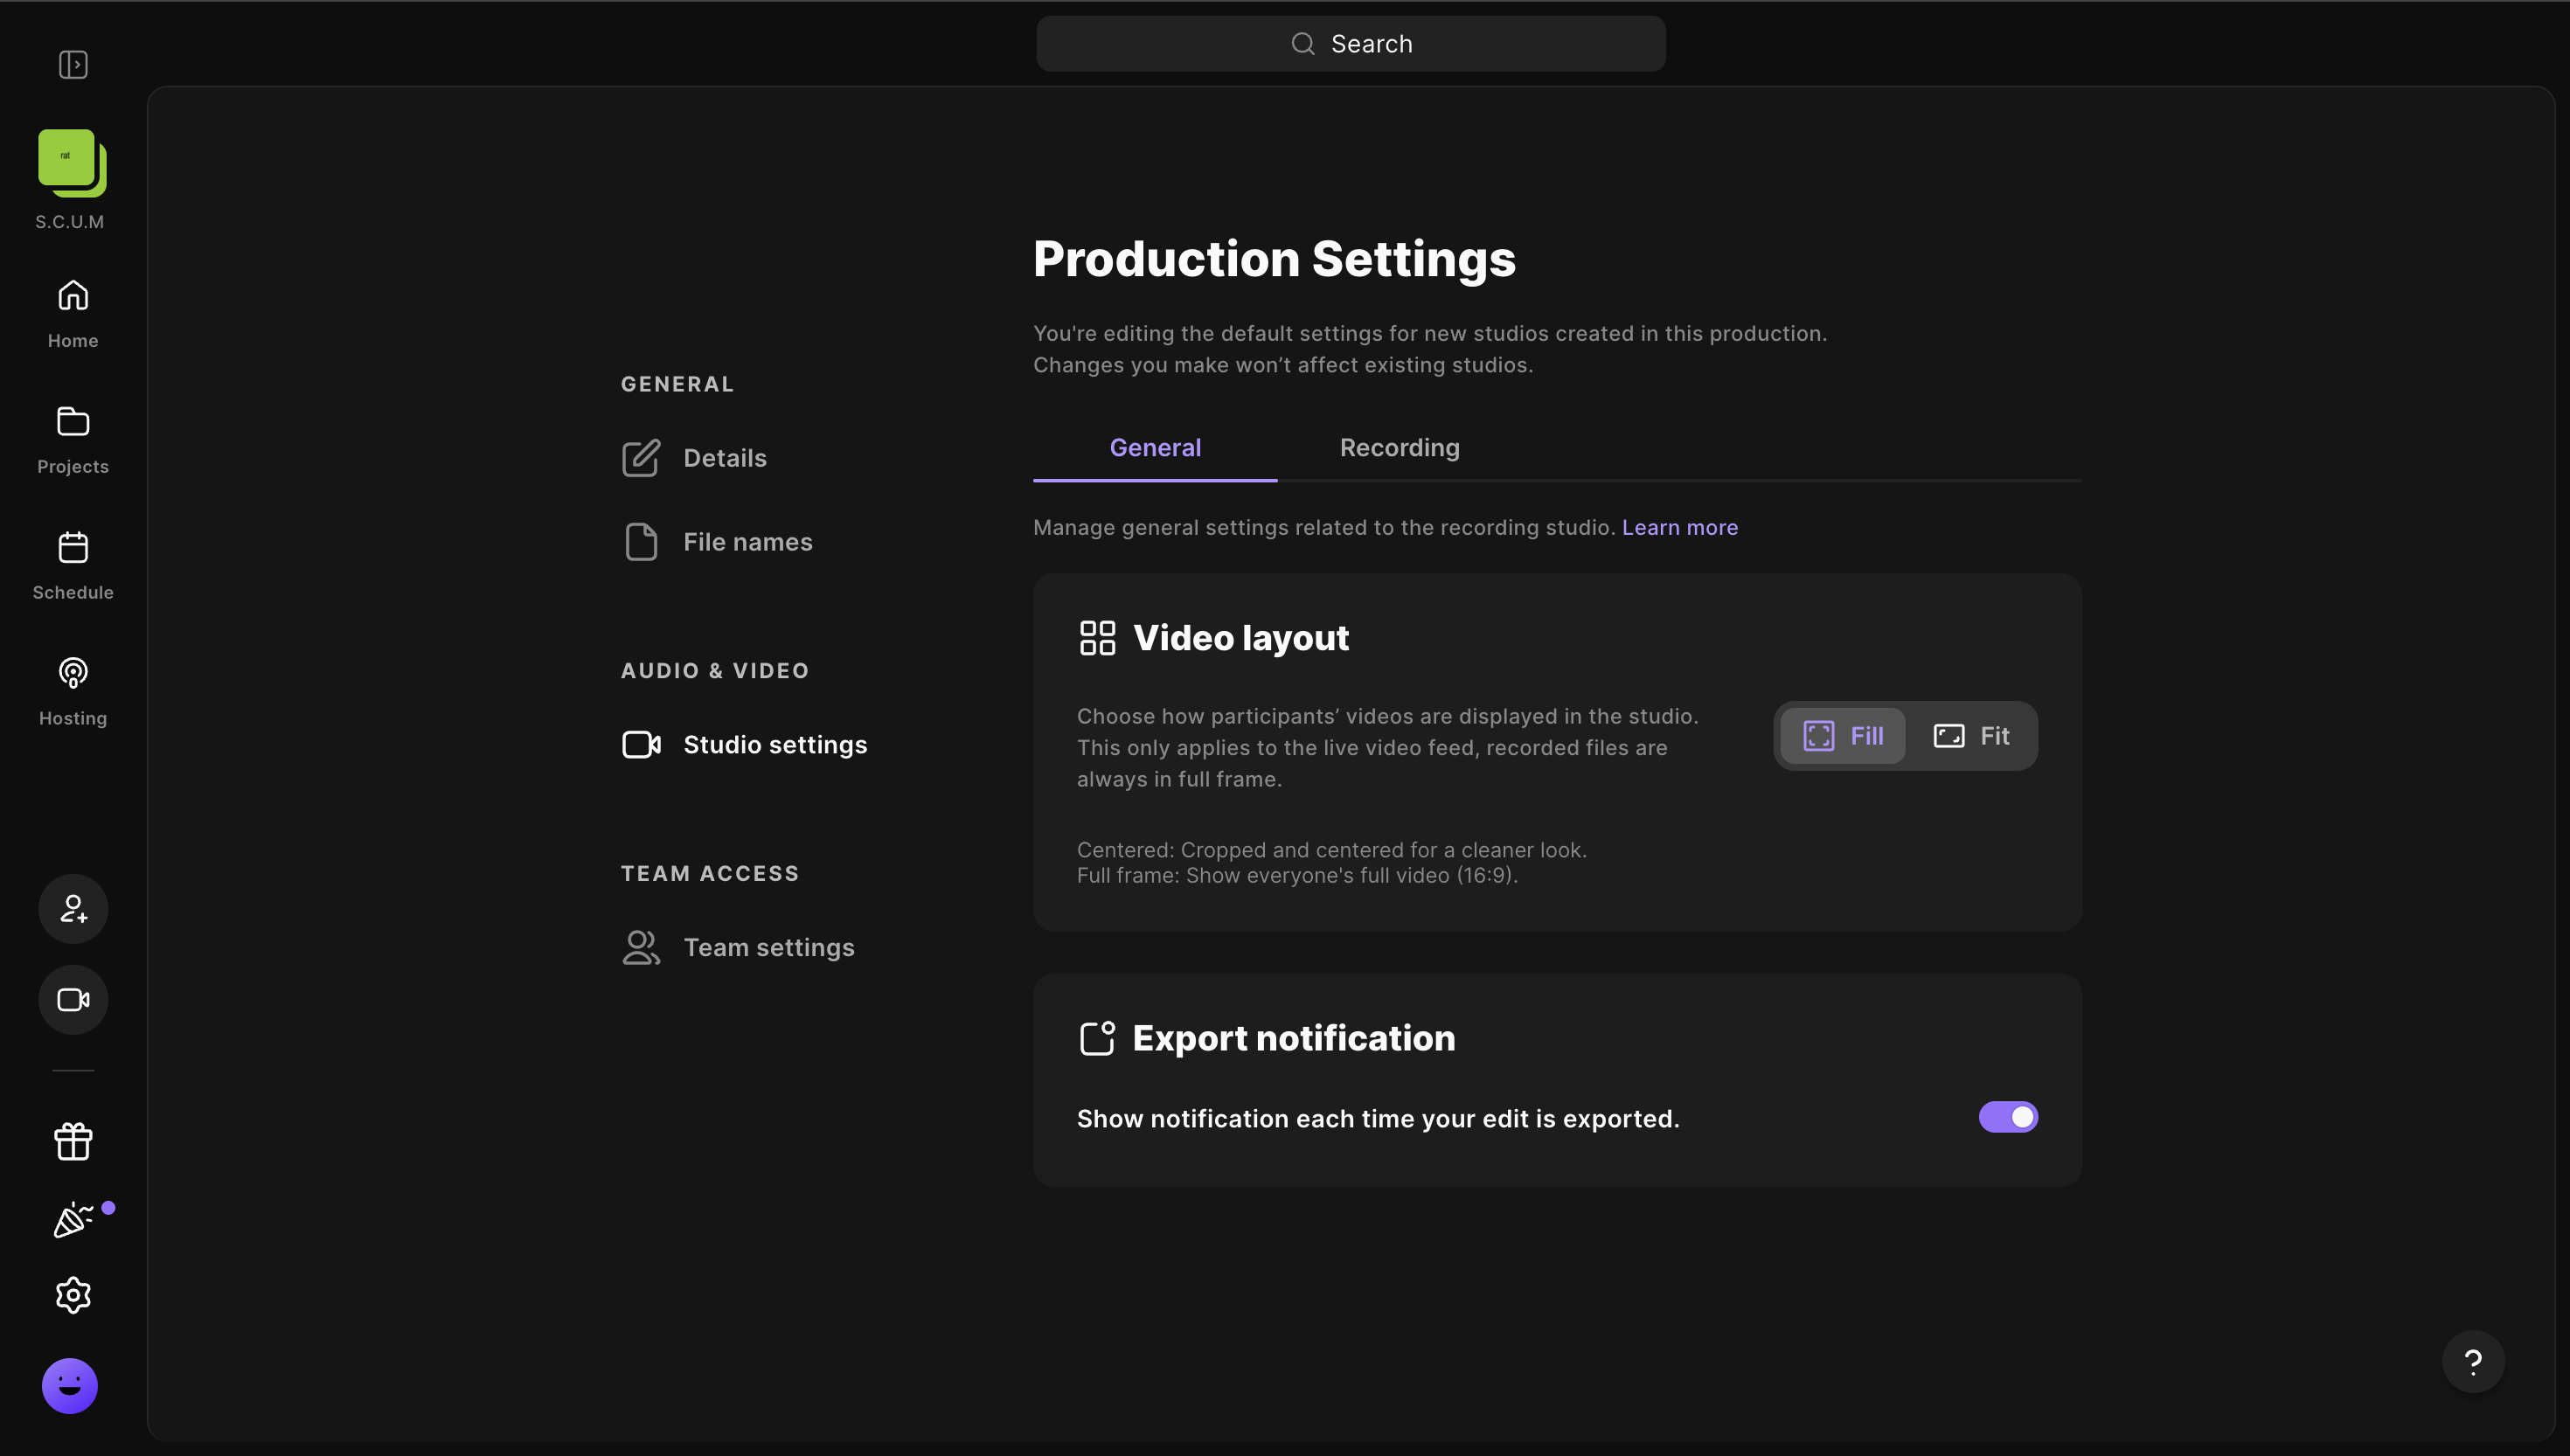Follow the Learn more link
The height and width of the screenshot is (1456, 2570).
coord(1679,527)
